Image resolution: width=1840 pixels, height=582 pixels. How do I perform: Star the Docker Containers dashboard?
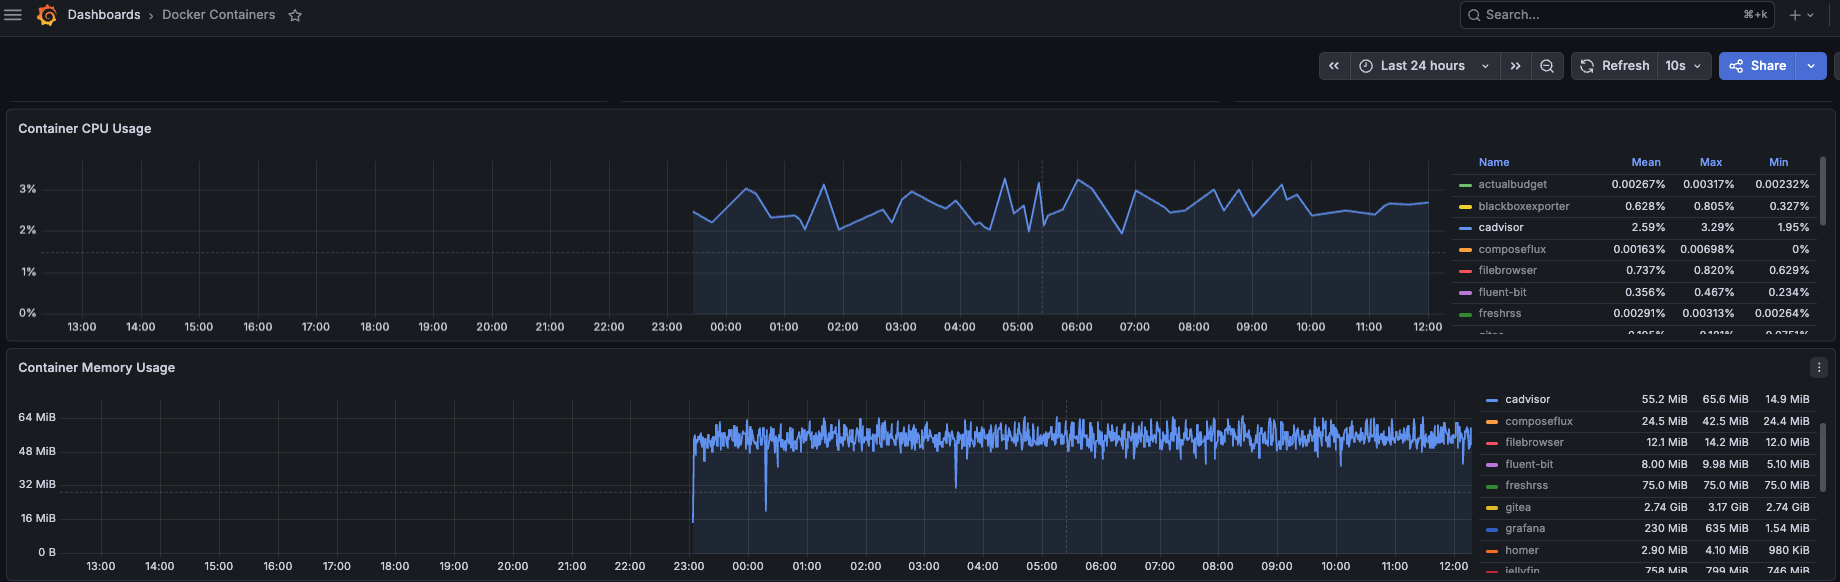tap(295, 15)
